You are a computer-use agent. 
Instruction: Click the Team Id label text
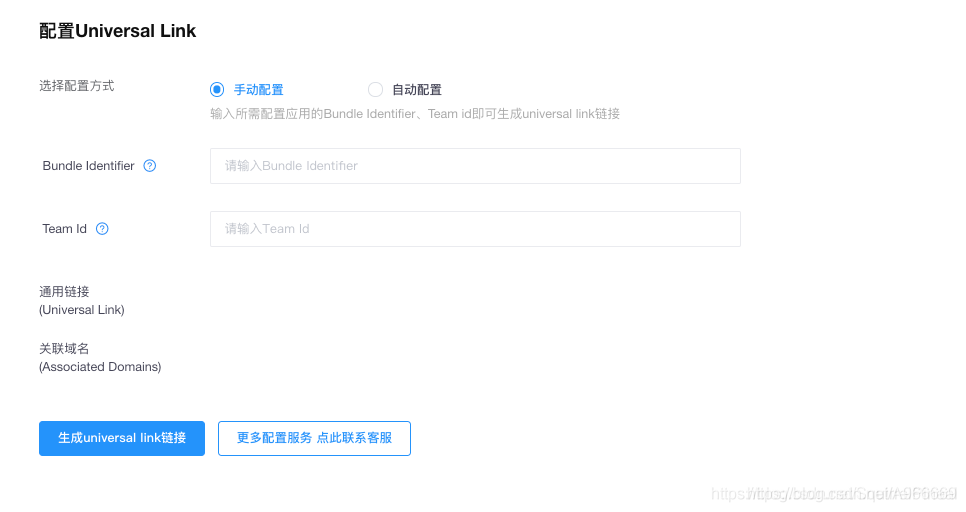coord(64,229)
